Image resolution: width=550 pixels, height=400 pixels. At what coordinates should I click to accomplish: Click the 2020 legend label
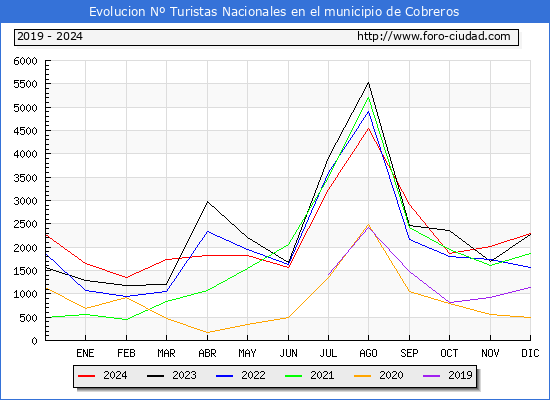[x=391, y=375]
